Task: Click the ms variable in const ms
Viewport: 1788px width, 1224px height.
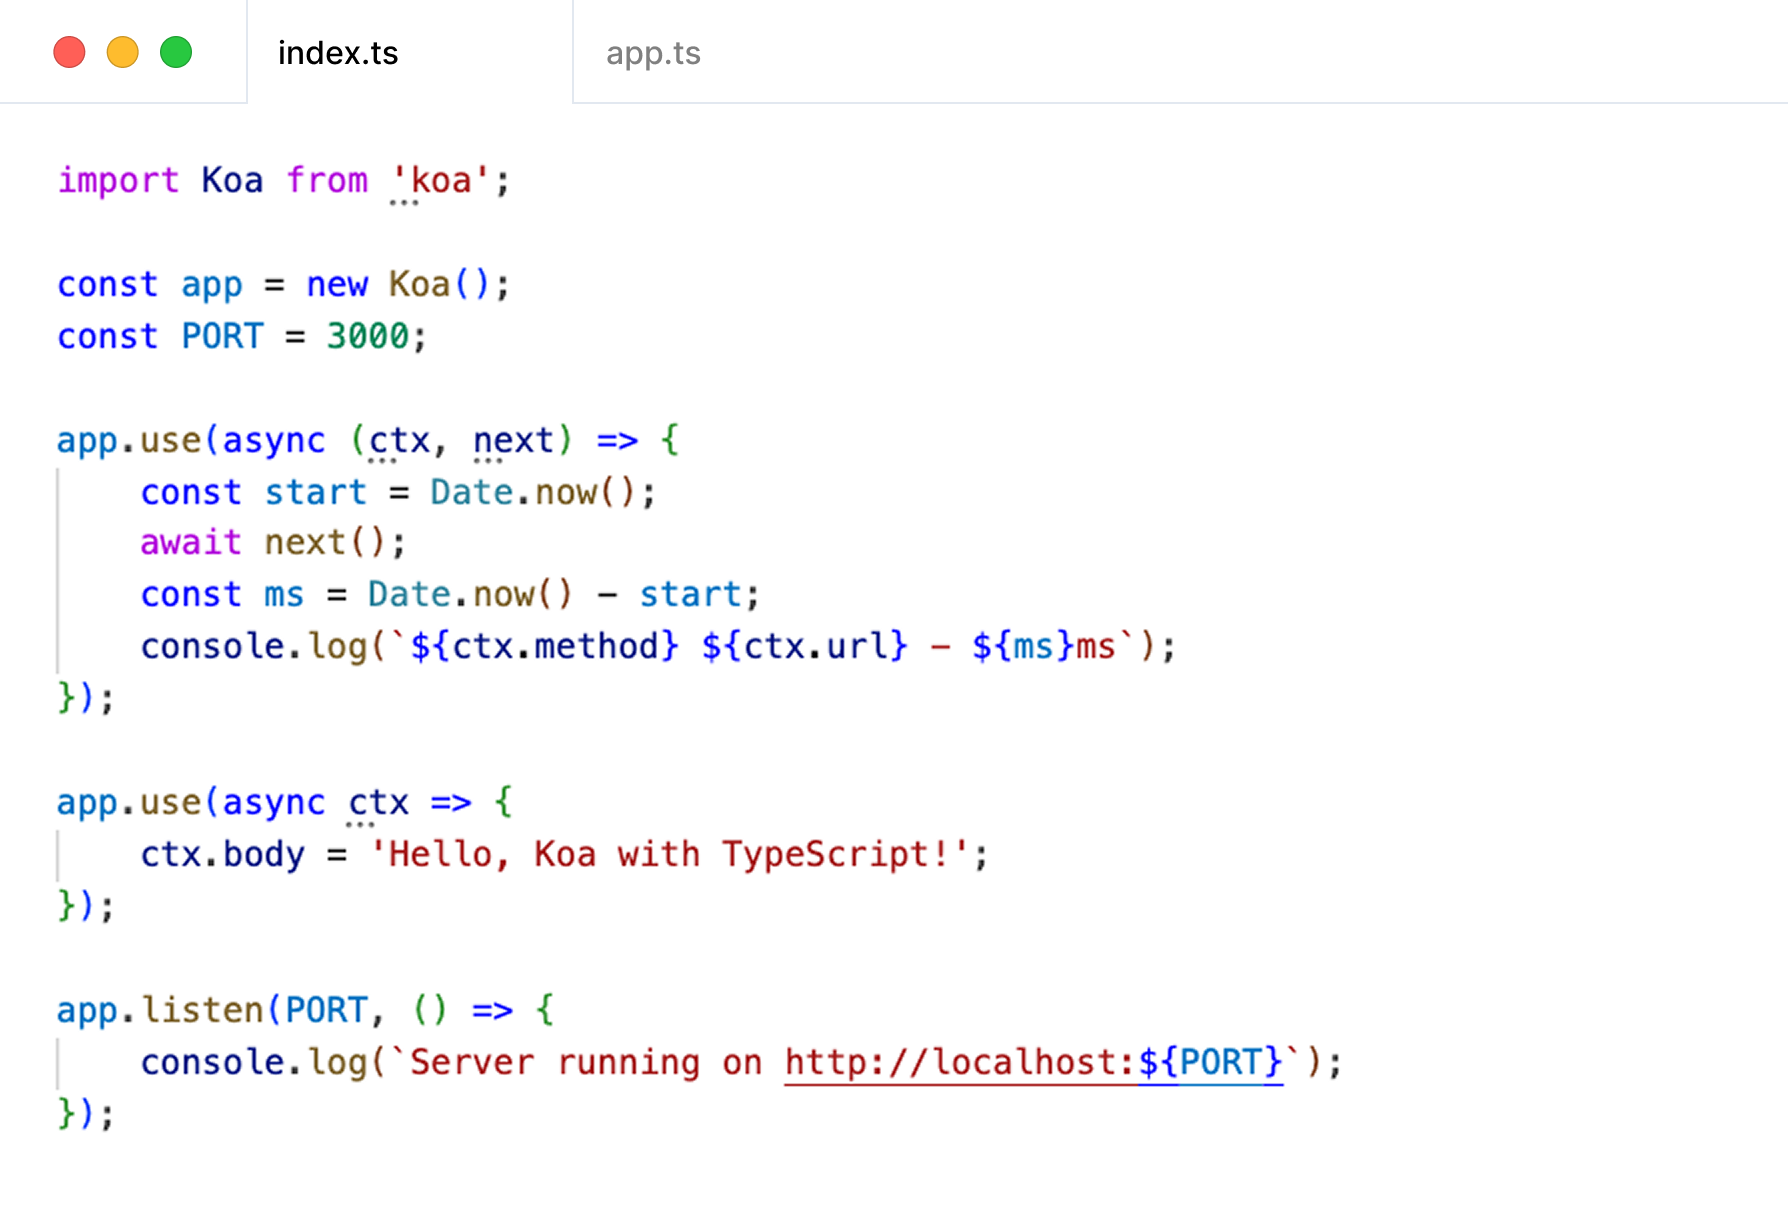Action: tap(284, 595)
